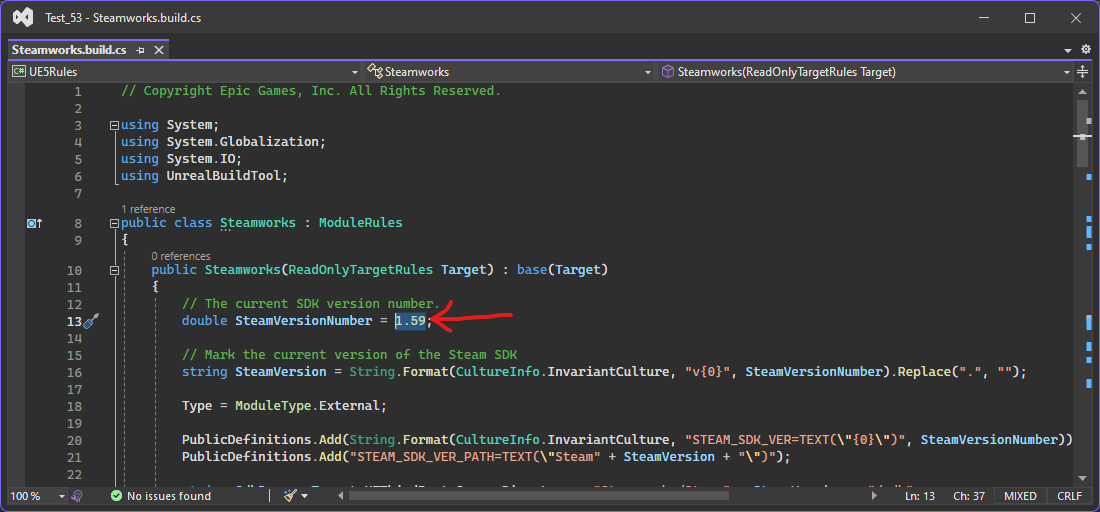Collapse the using directives block
Image resolution: width=1100 pixels, height=512 pixels.
coord(114,126)
